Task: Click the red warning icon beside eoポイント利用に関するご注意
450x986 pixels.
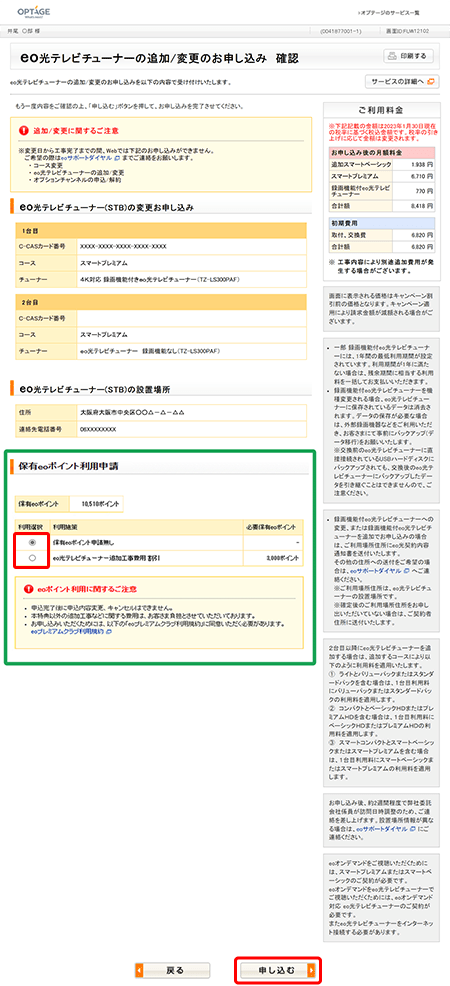Action: click(x=28, y=589)
